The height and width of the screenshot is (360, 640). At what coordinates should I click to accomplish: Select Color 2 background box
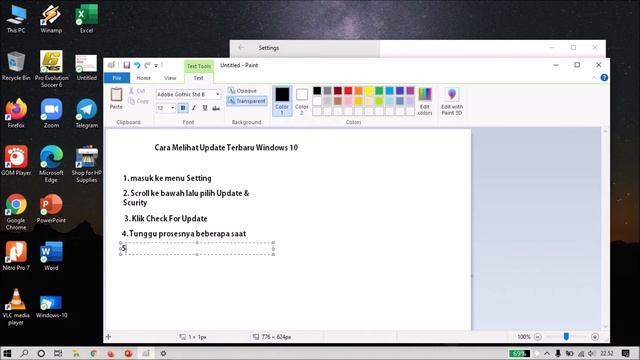point(302,101)
